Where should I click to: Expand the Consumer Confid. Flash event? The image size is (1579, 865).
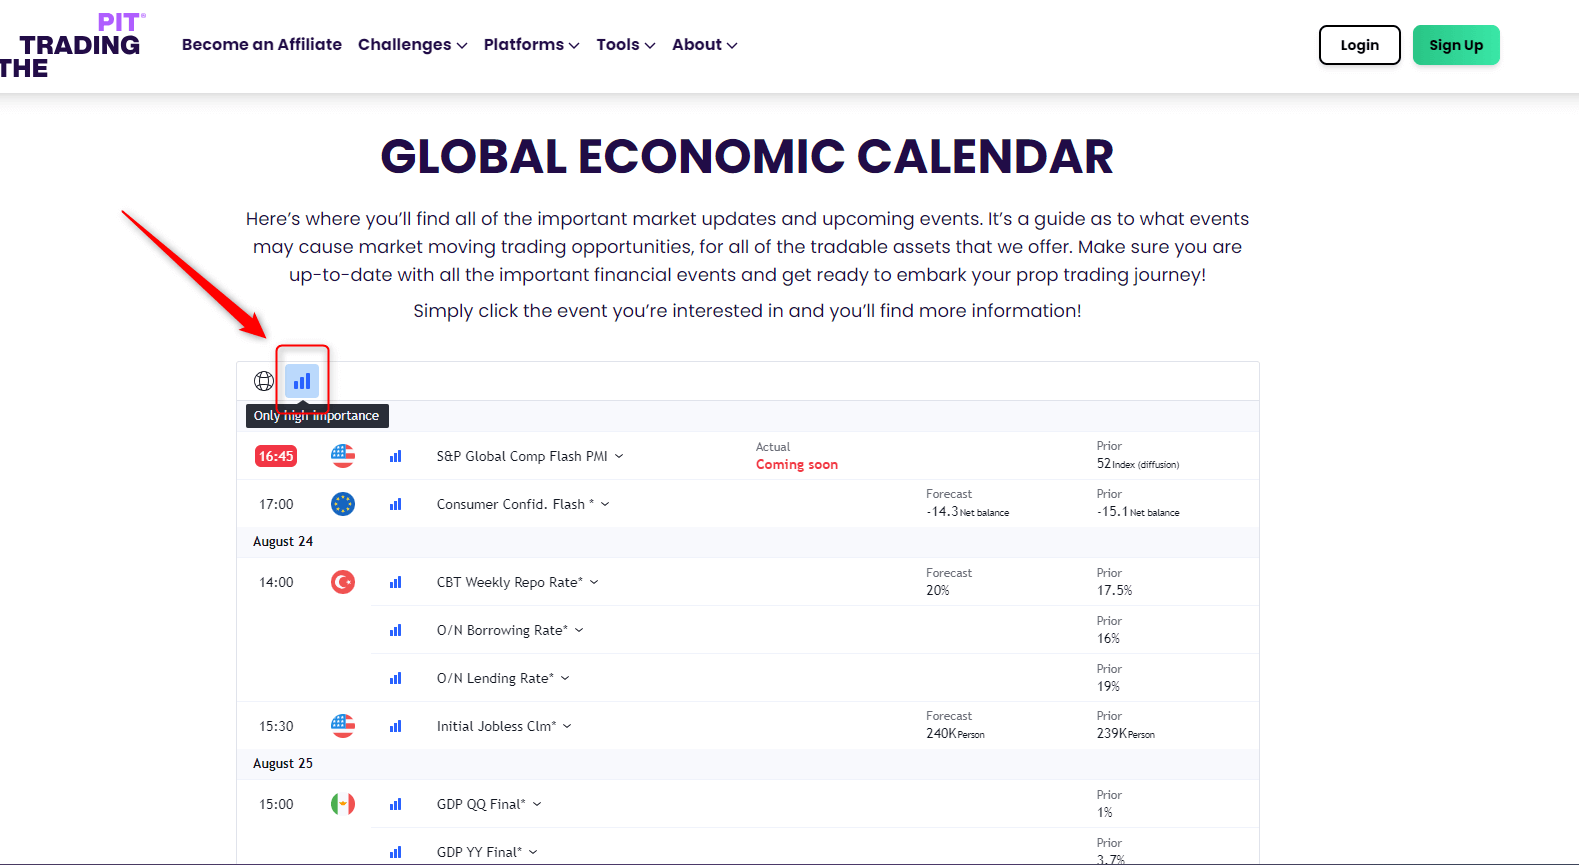pos(522,504)
